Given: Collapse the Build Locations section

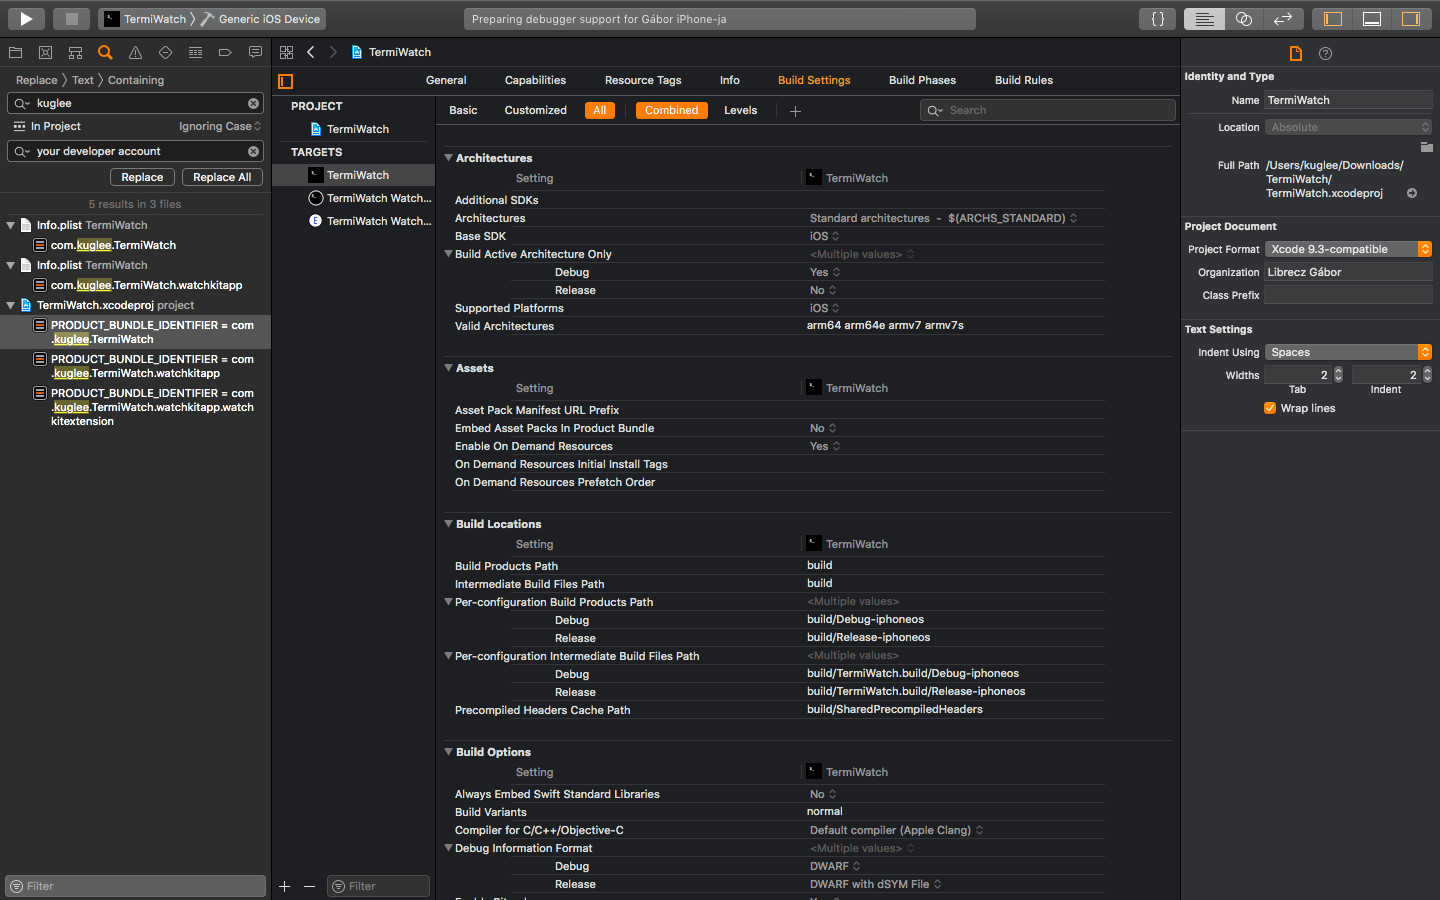Looking at the screenshot, I should [x=449, y=524].
